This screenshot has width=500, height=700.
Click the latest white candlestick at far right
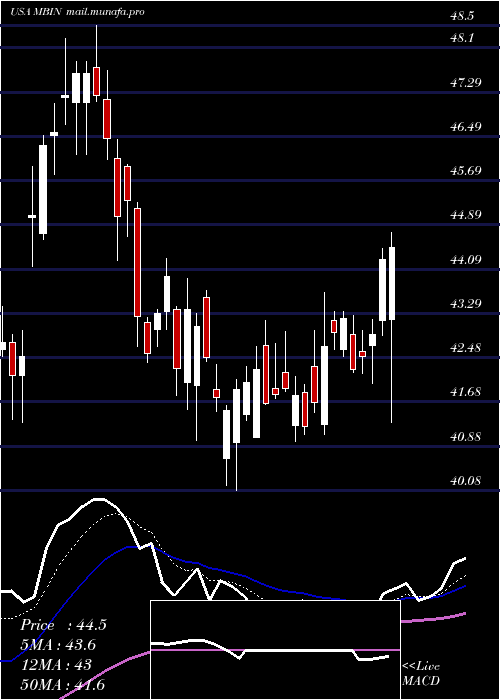click(x=392, y=327)
